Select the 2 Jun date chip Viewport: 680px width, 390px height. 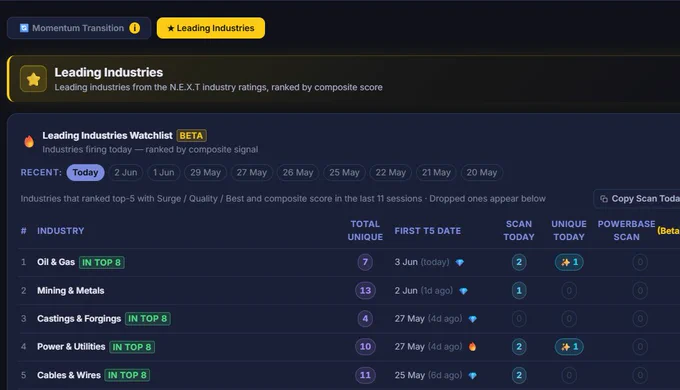(x=126, y=173)
